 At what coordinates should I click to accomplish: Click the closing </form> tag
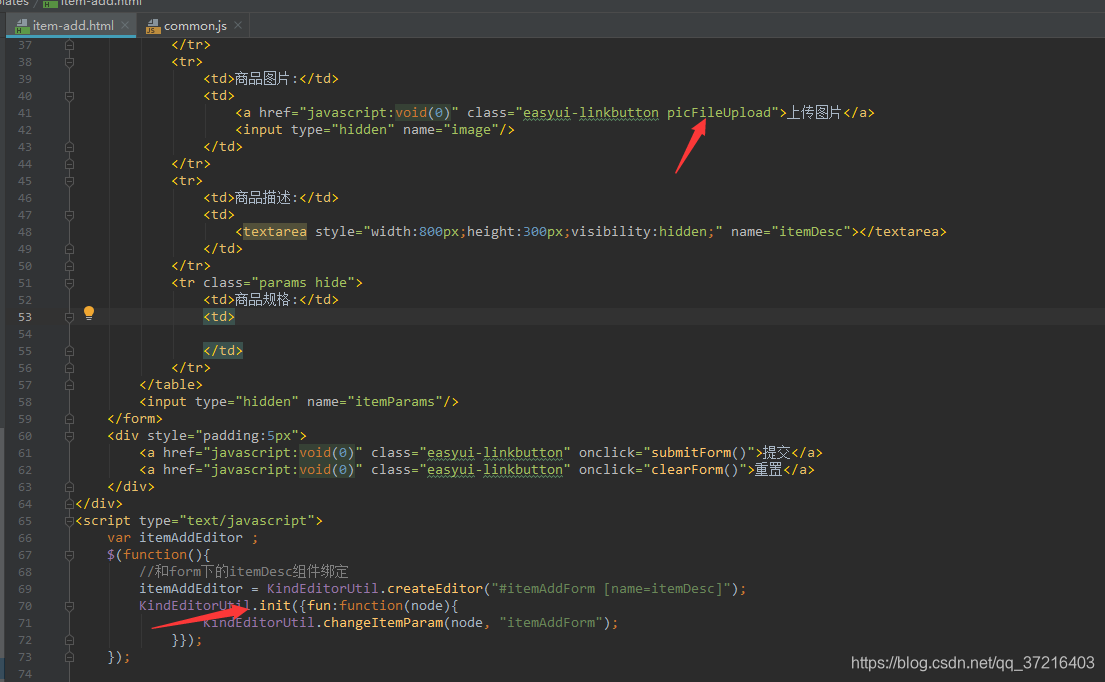coord(135,419)
